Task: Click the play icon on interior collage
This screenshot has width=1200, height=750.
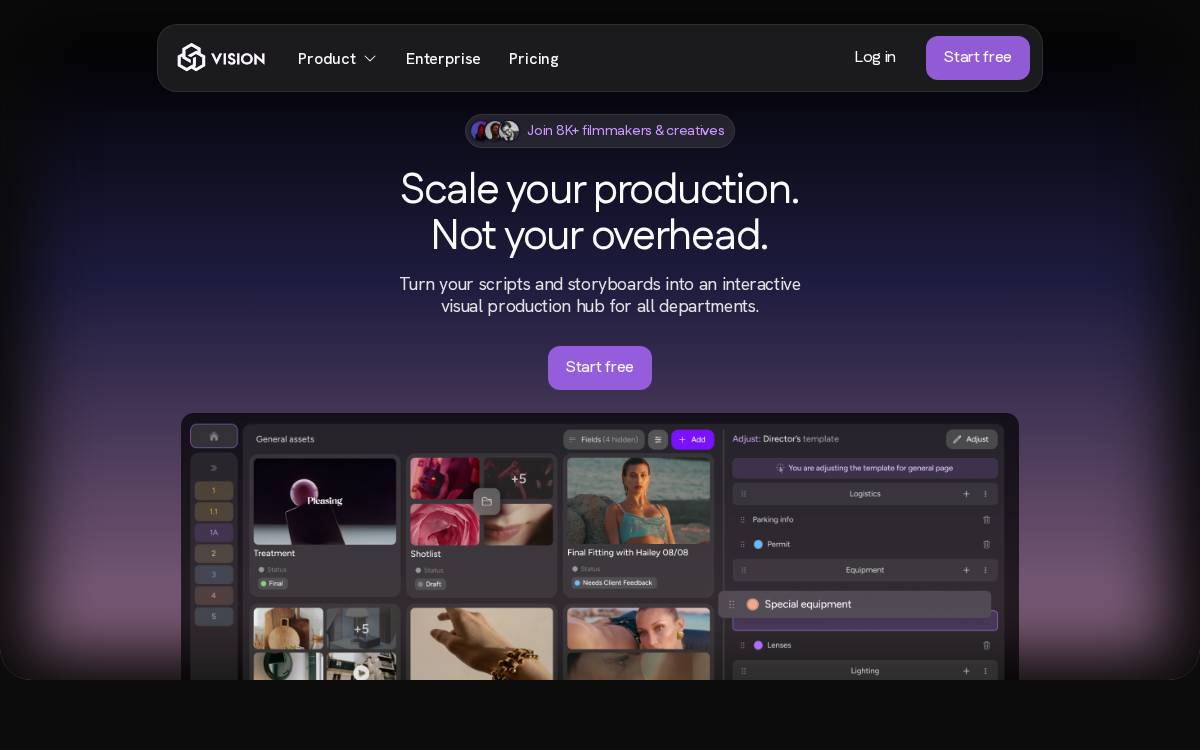Action: tap(362, 672)
